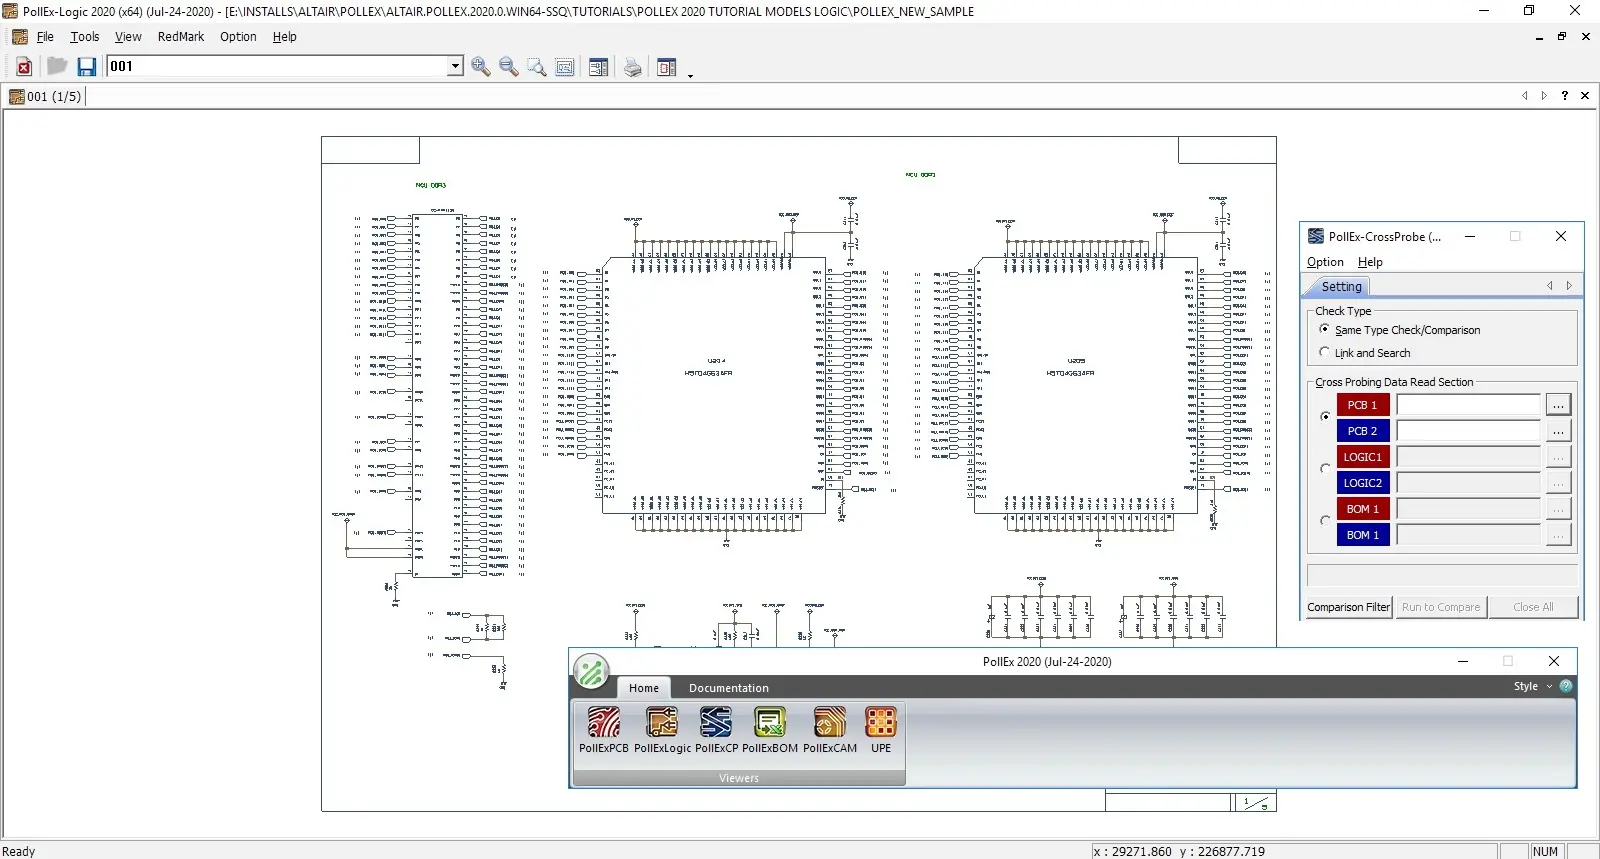Viewport: 1600px width, 859px height.
Task: Click the blue LOGIC2 color label
Action: pos(1363,483)
